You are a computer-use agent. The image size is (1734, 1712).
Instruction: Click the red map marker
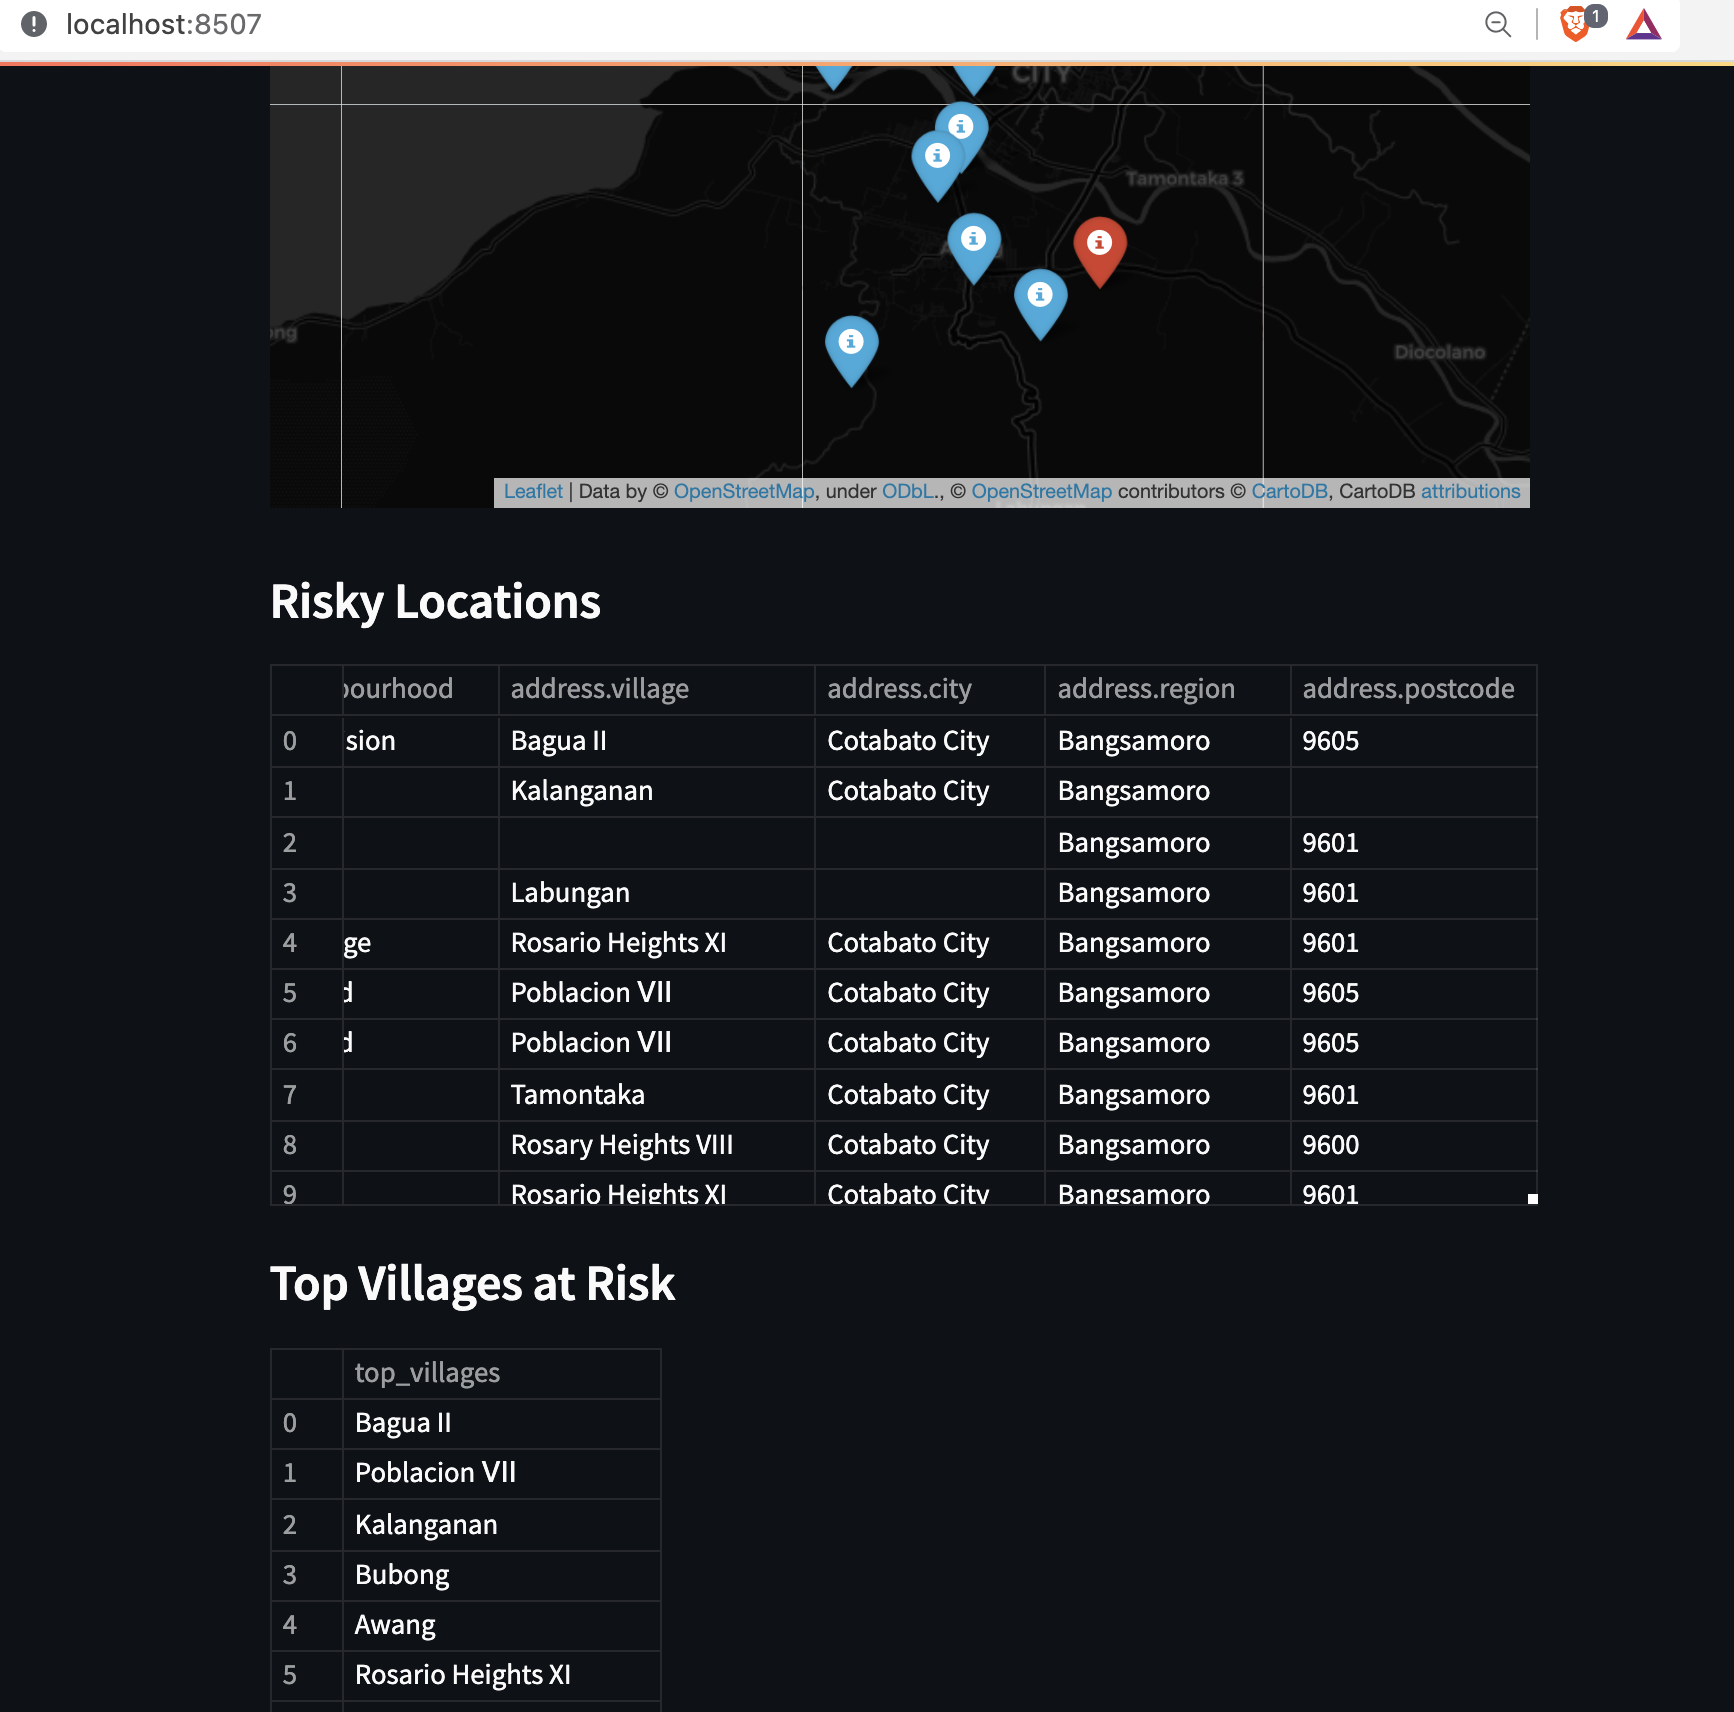[x=1100, y=251]
